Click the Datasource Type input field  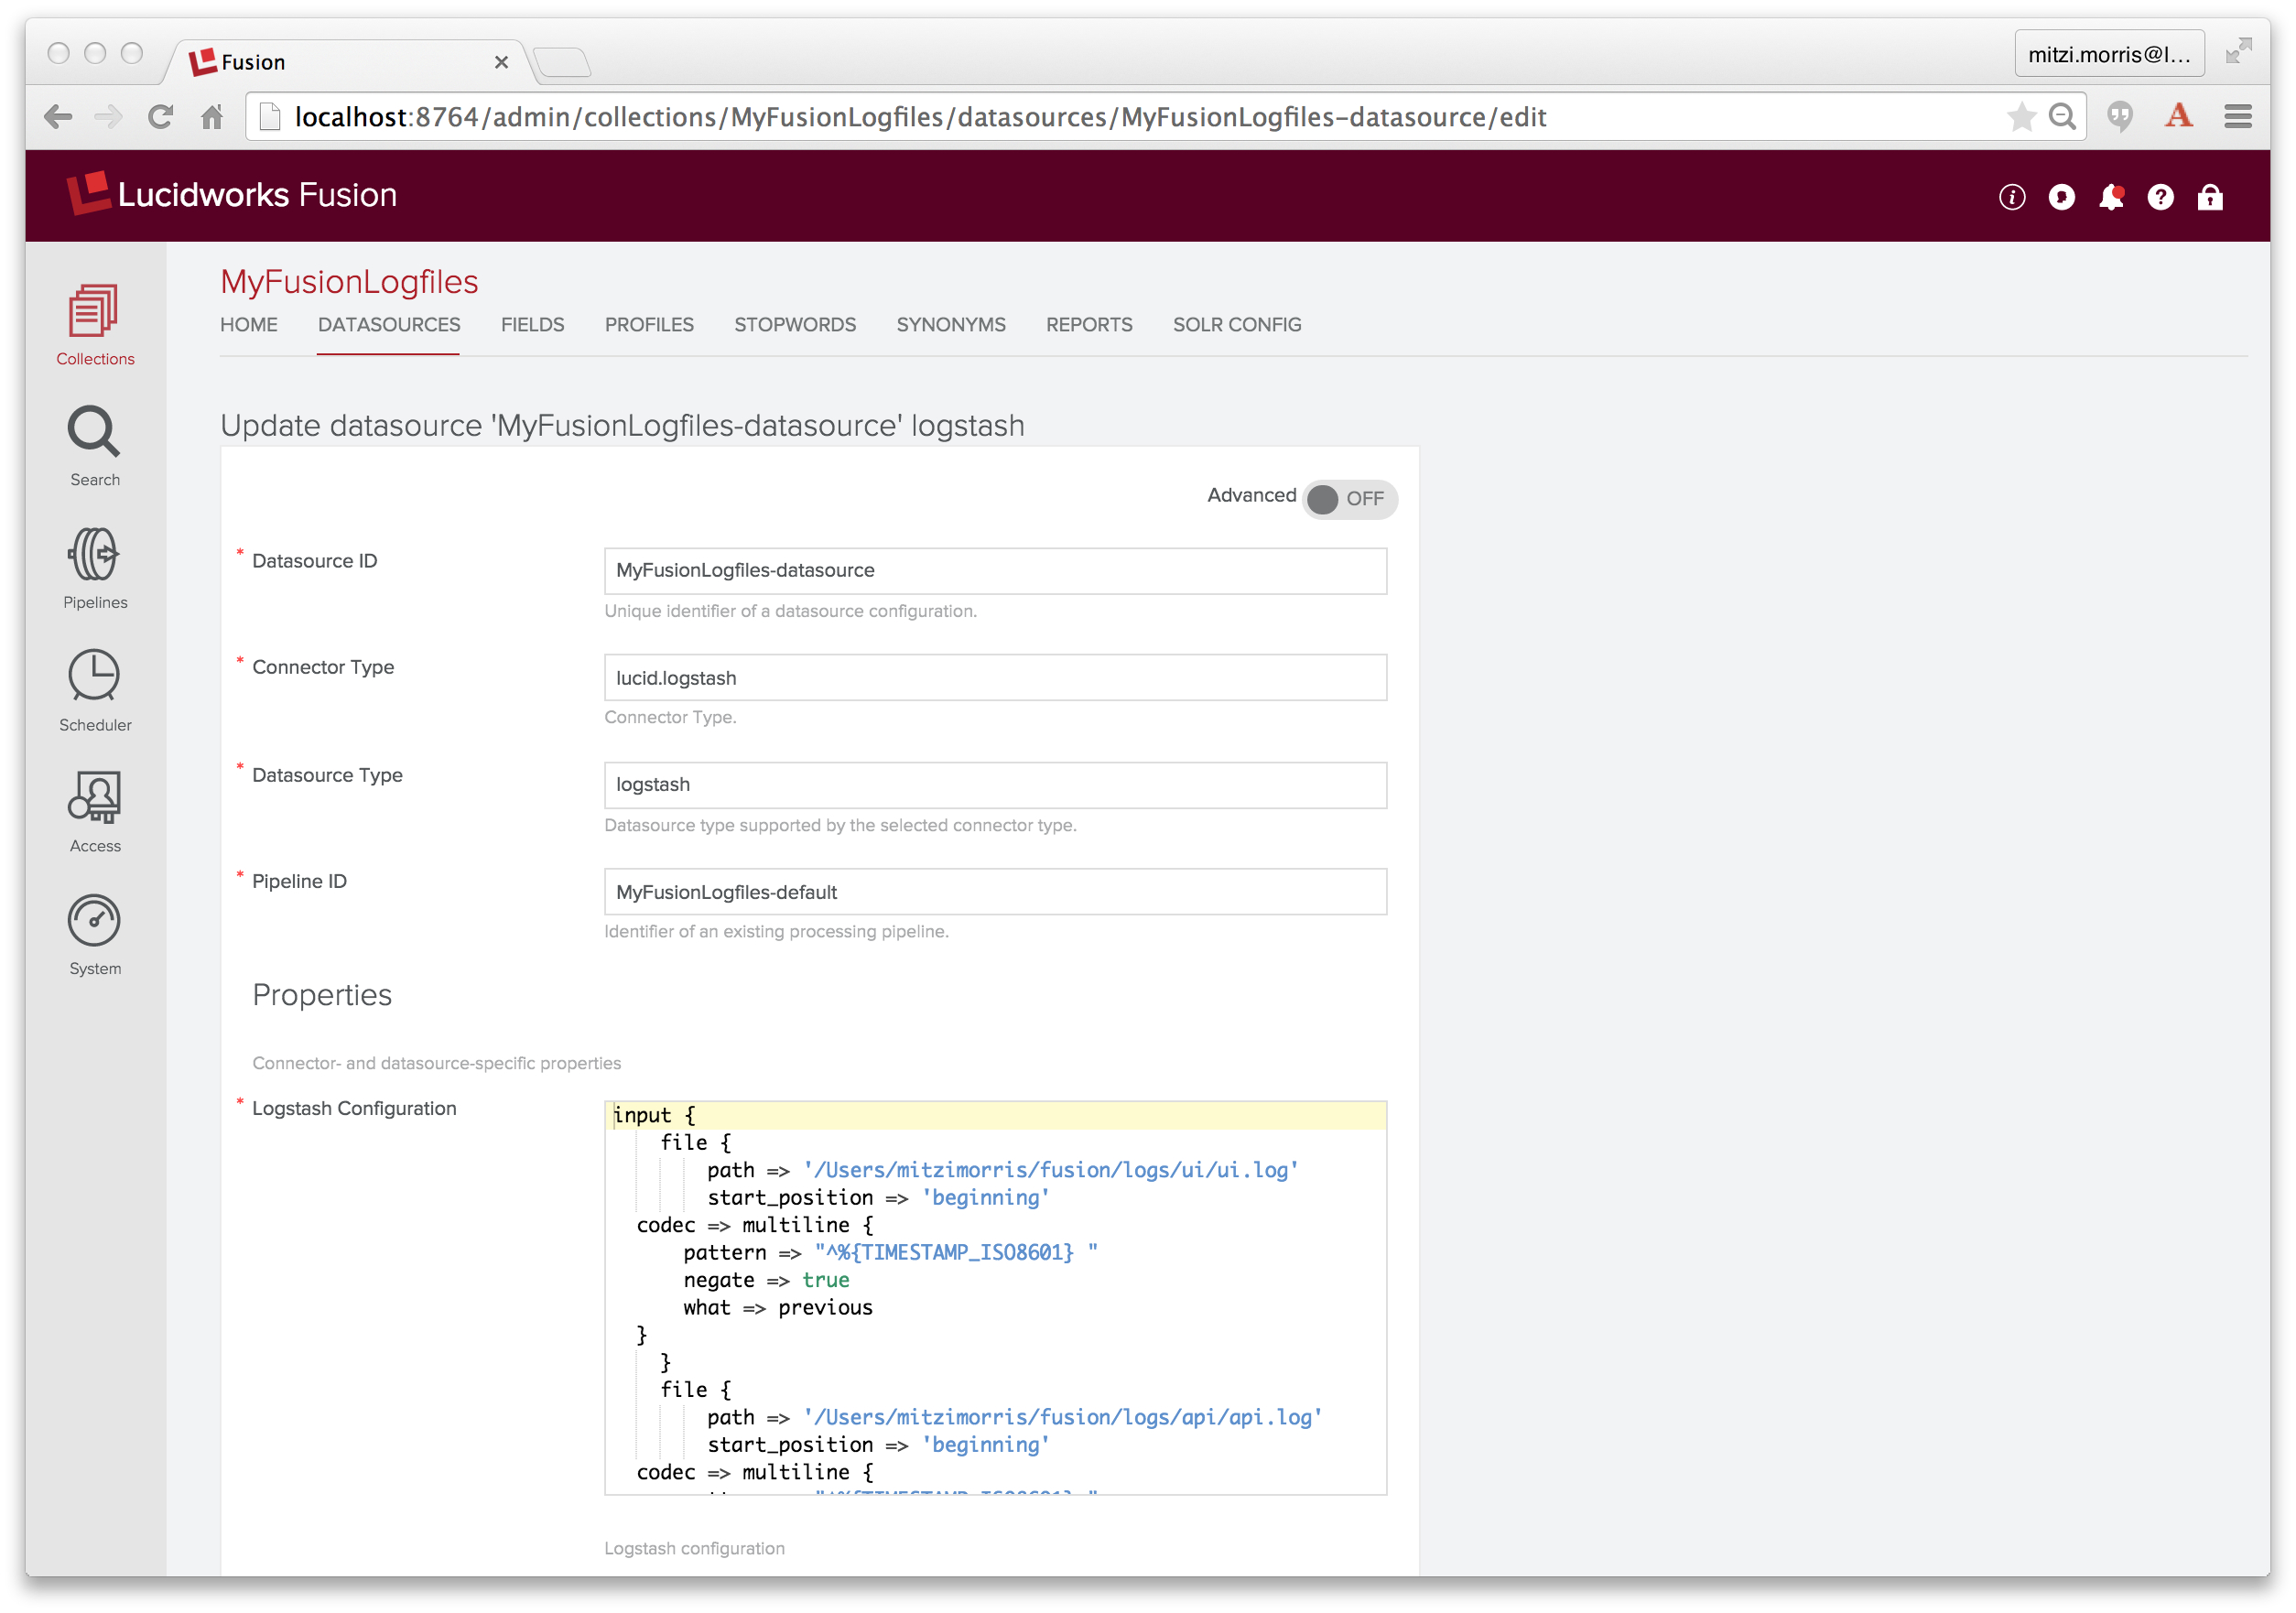pyautogui.click(x=995, y=784)
